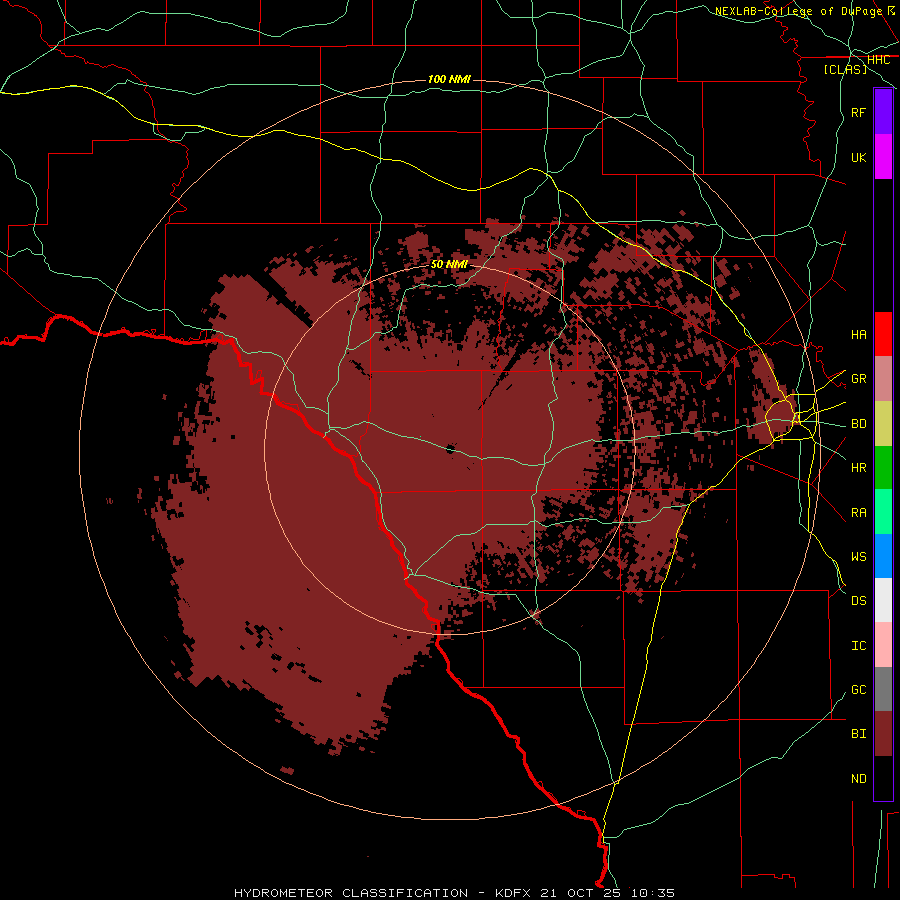The height and width of the screenshot is (900, 900).
Task: Click the HR legend label
Action: pos(858,468)
